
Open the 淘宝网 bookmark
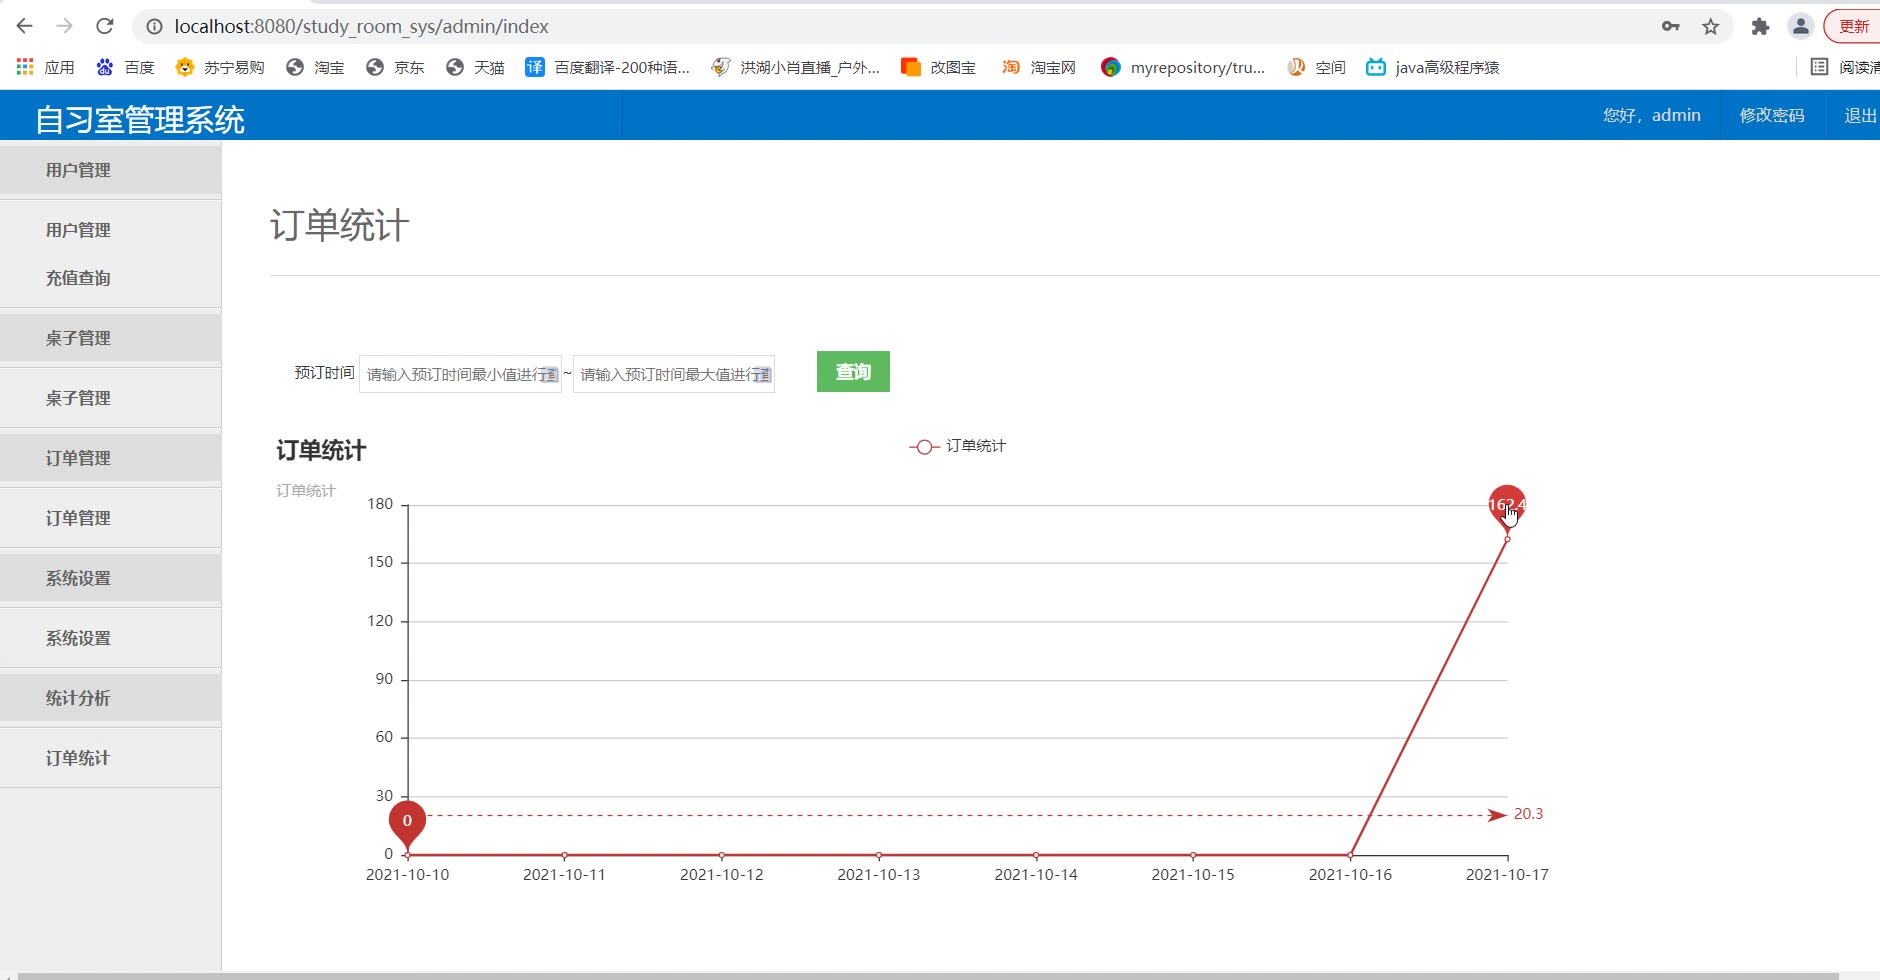tap(1039, 67)
